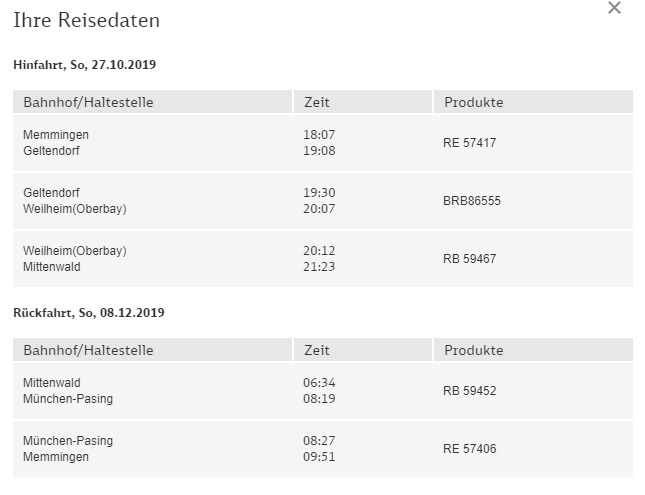Click the 21:23 arrival time
The image size is (645, 495).
point(317,267)
